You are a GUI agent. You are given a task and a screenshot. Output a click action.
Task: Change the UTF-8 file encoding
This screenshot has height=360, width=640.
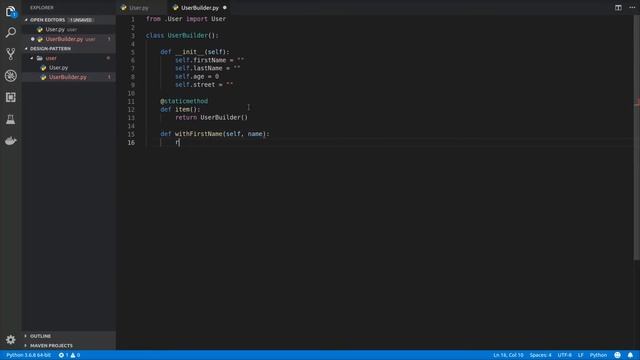[x=564, y=355]
